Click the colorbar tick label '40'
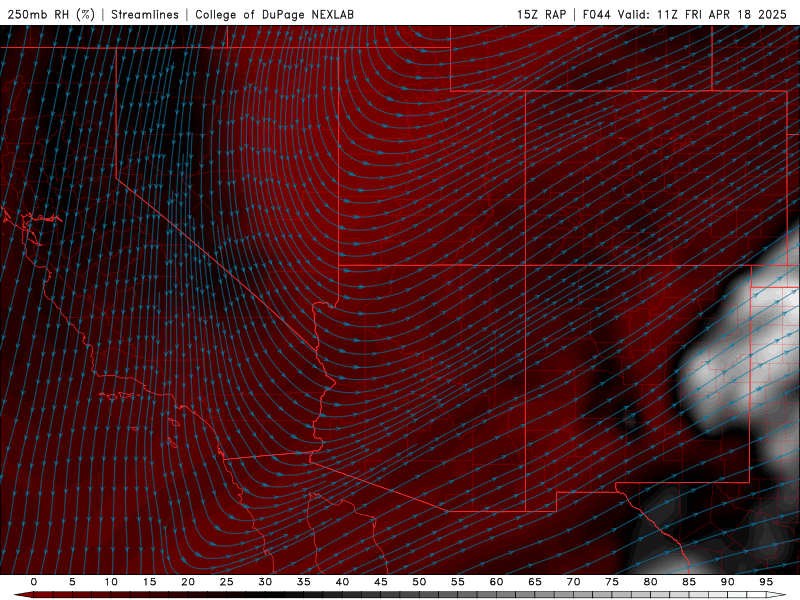Image resolution: width=800 pixels, height=600 pixels. pyautogui.click(x=342, y=582)
